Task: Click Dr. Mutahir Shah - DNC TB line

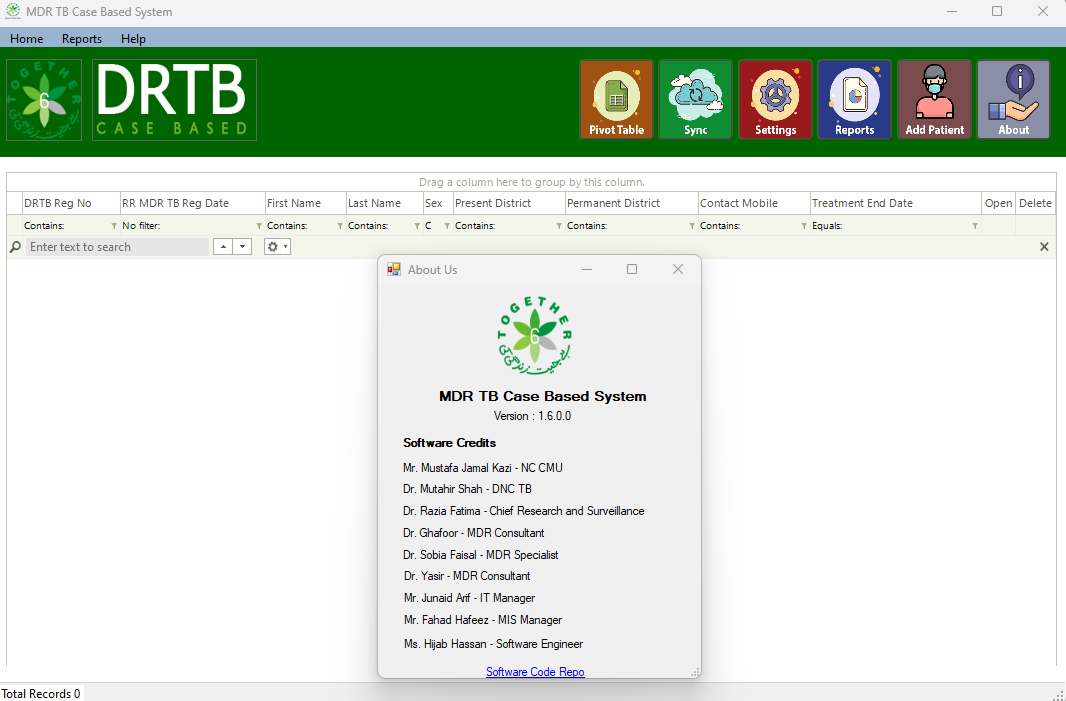Action: [x=467, y=489]
